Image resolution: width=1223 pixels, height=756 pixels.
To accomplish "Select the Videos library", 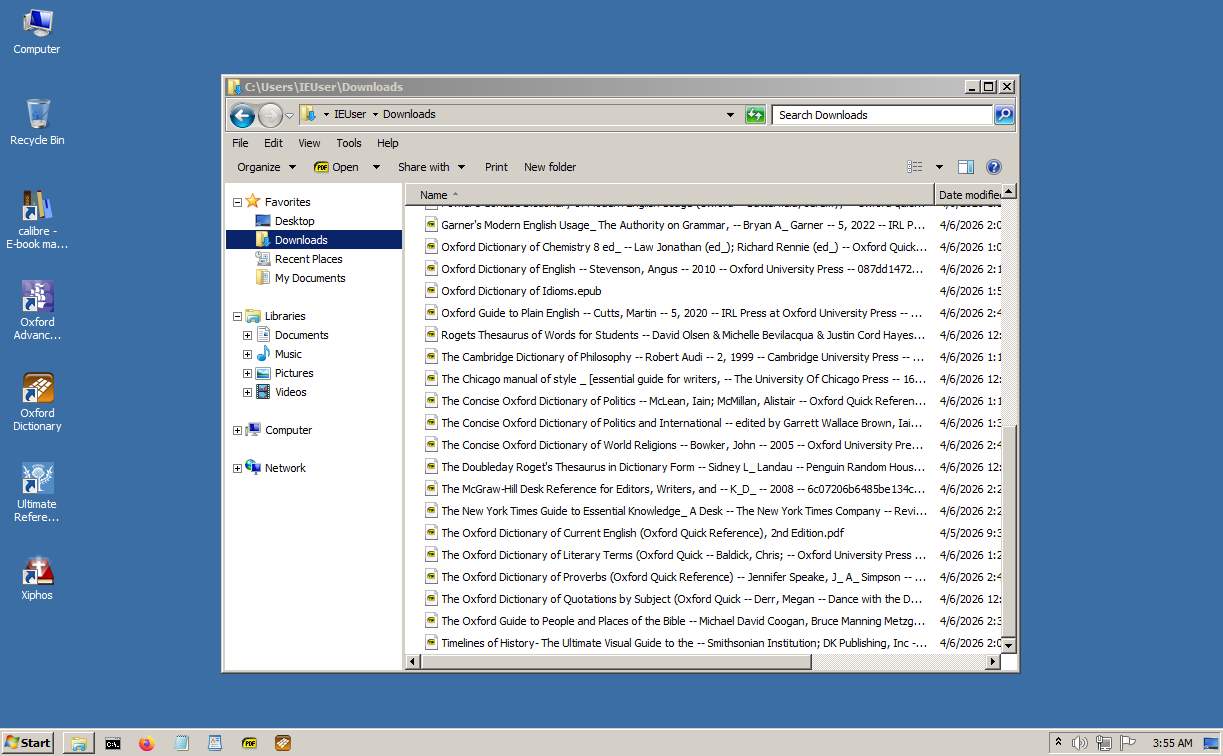I will 290,392.
